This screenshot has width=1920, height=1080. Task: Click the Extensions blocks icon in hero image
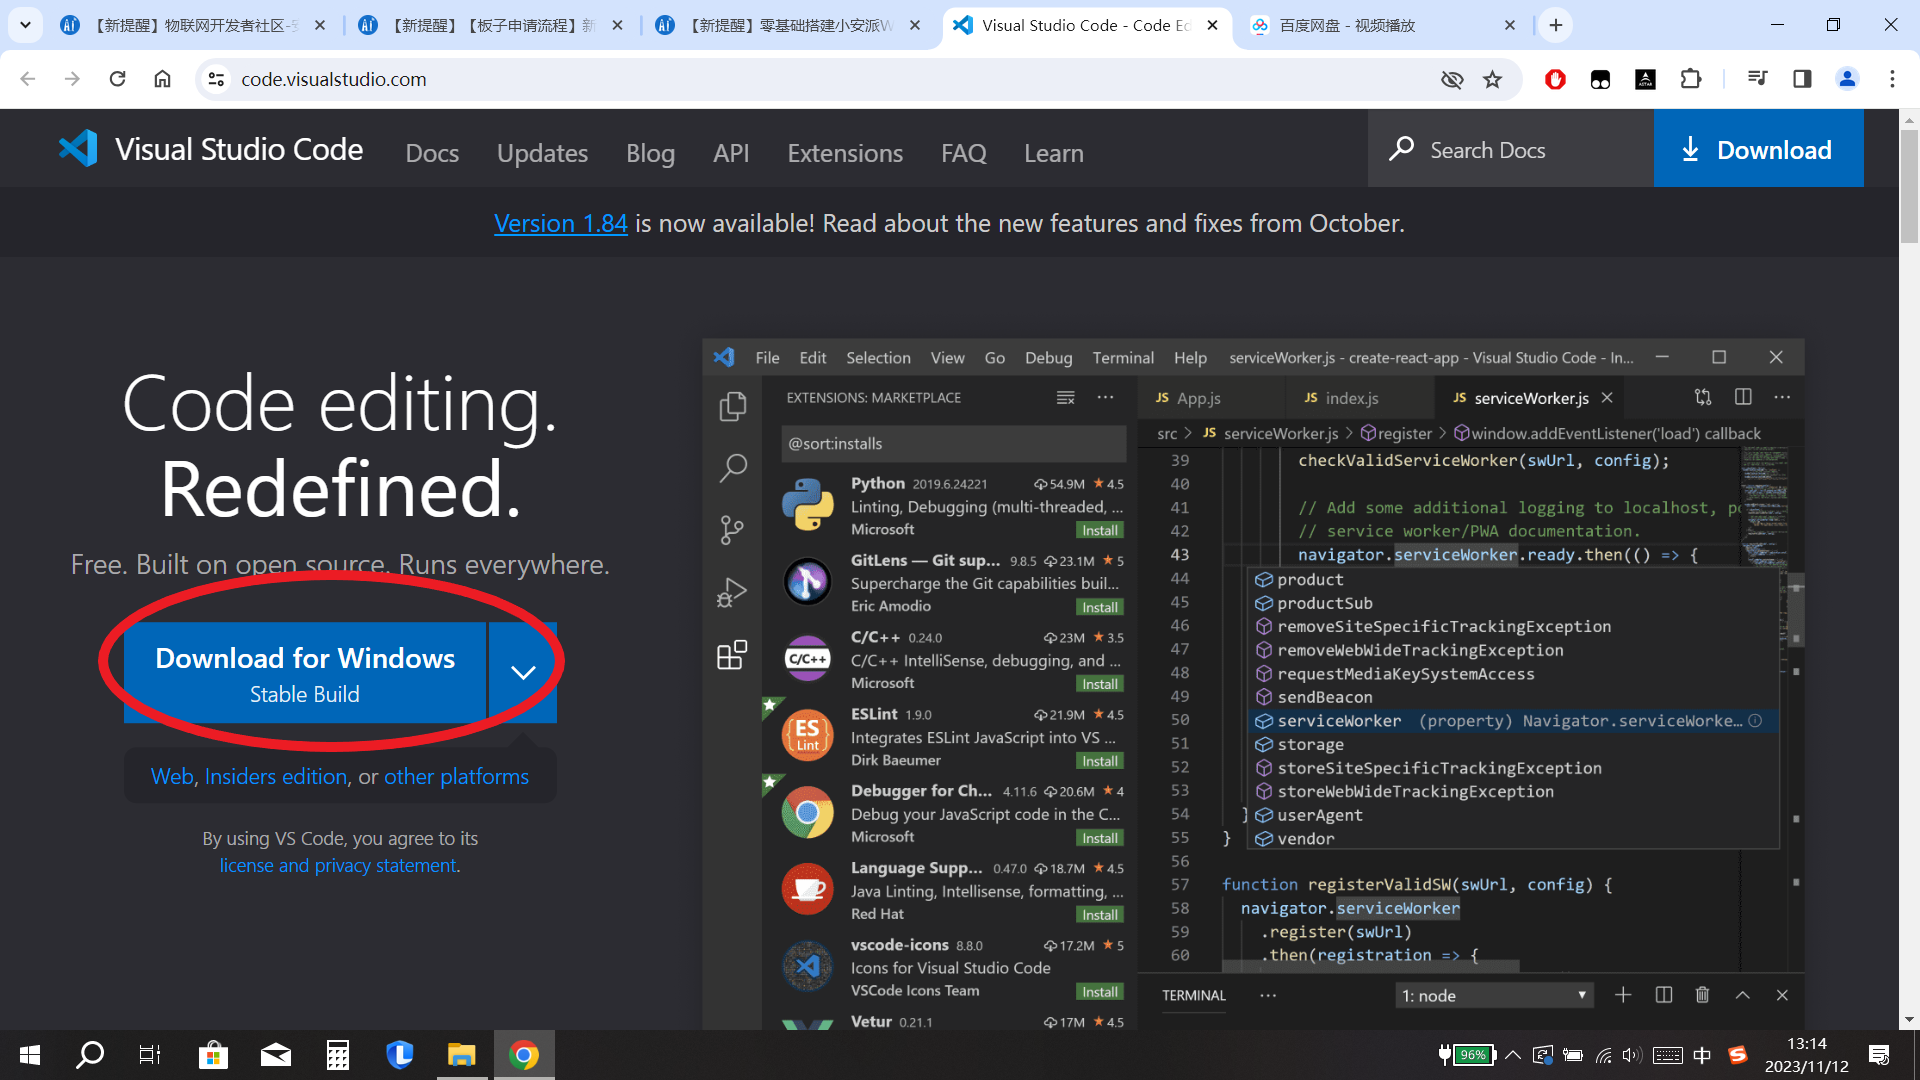732,655
